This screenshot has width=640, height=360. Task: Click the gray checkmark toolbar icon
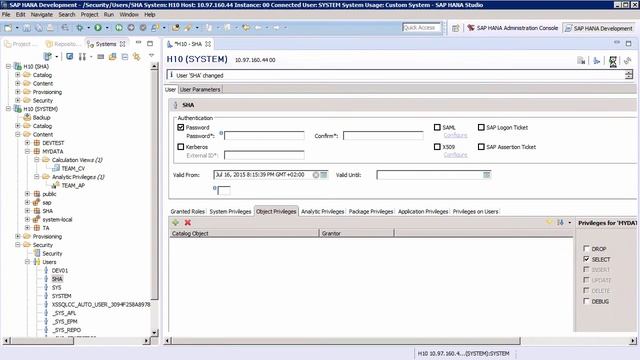(x=143, y=28)
